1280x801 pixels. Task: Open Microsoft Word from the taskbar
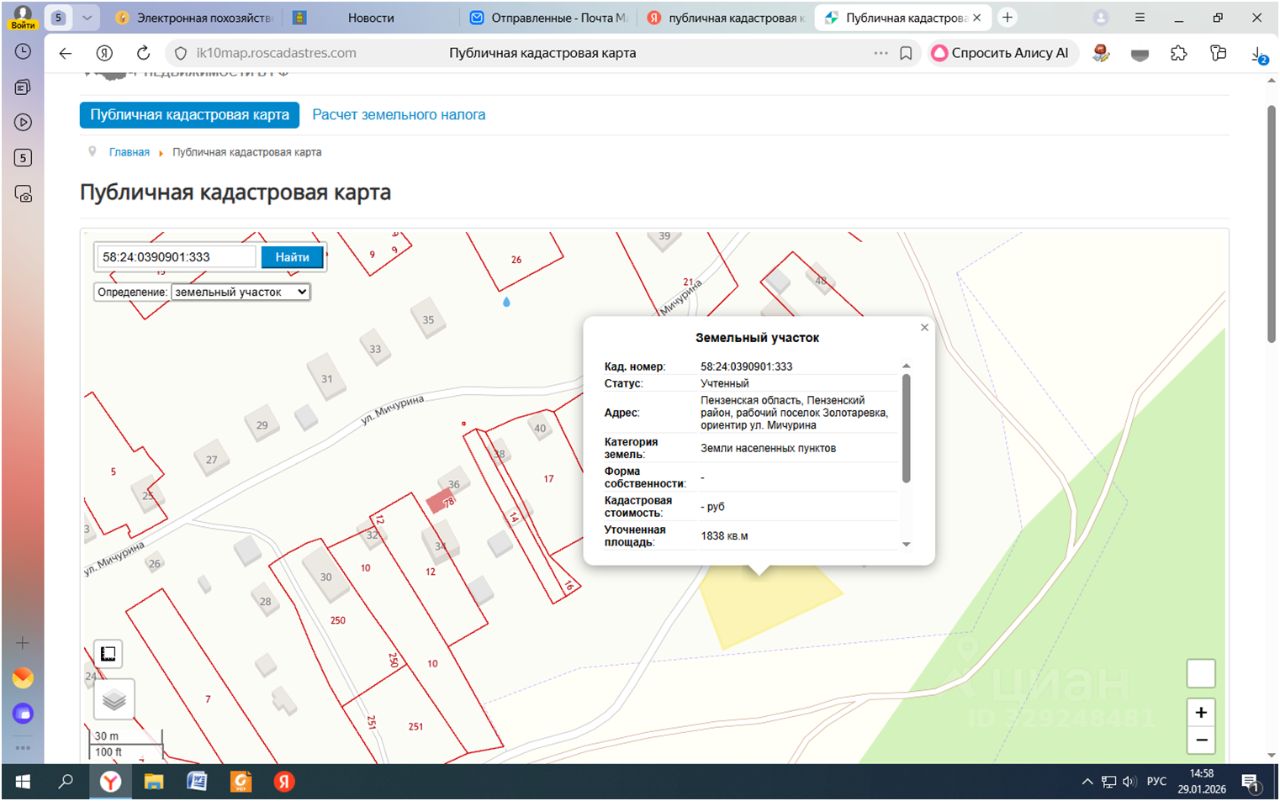(x=197, y=781)
